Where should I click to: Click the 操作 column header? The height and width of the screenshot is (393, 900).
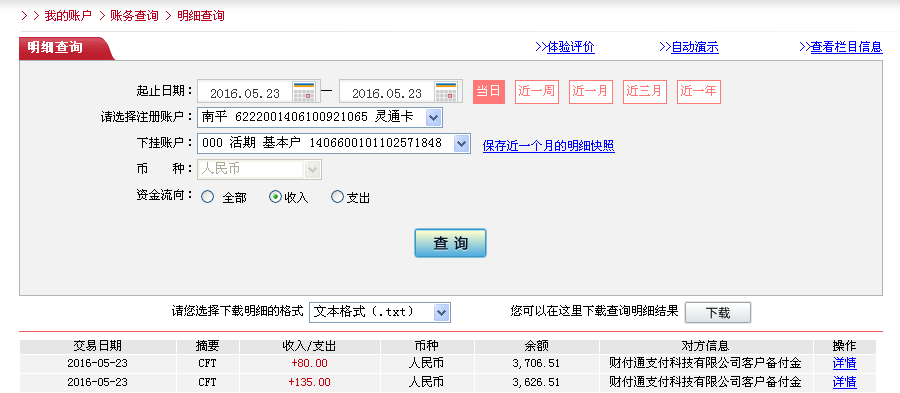click(844, 346)
